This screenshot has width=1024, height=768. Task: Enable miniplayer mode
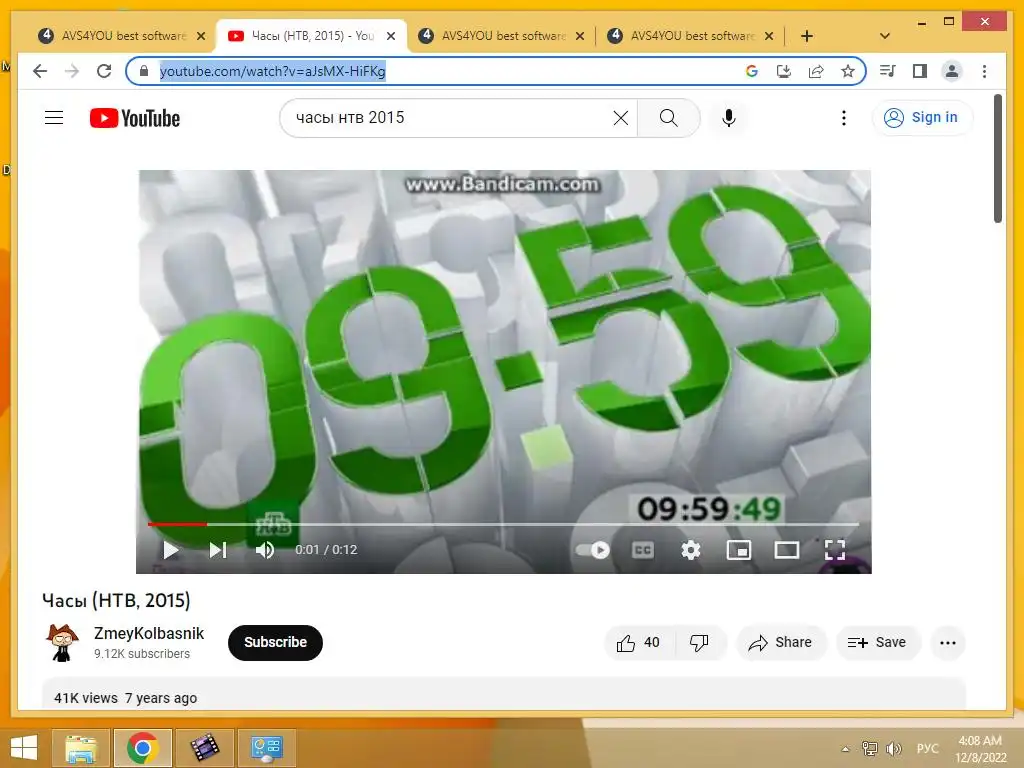click(739, 550)
